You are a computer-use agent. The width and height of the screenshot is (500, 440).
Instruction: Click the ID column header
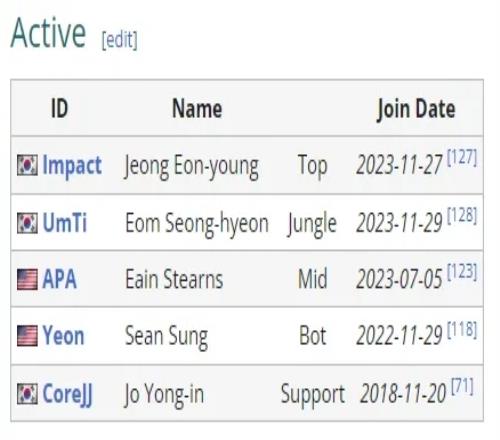tap(59, 109)
